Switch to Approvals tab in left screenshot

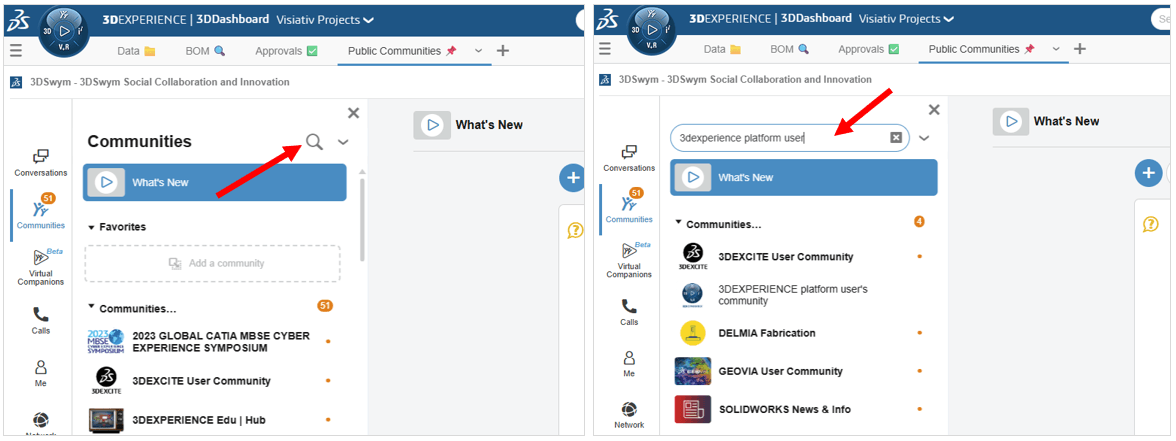[286, 51]
